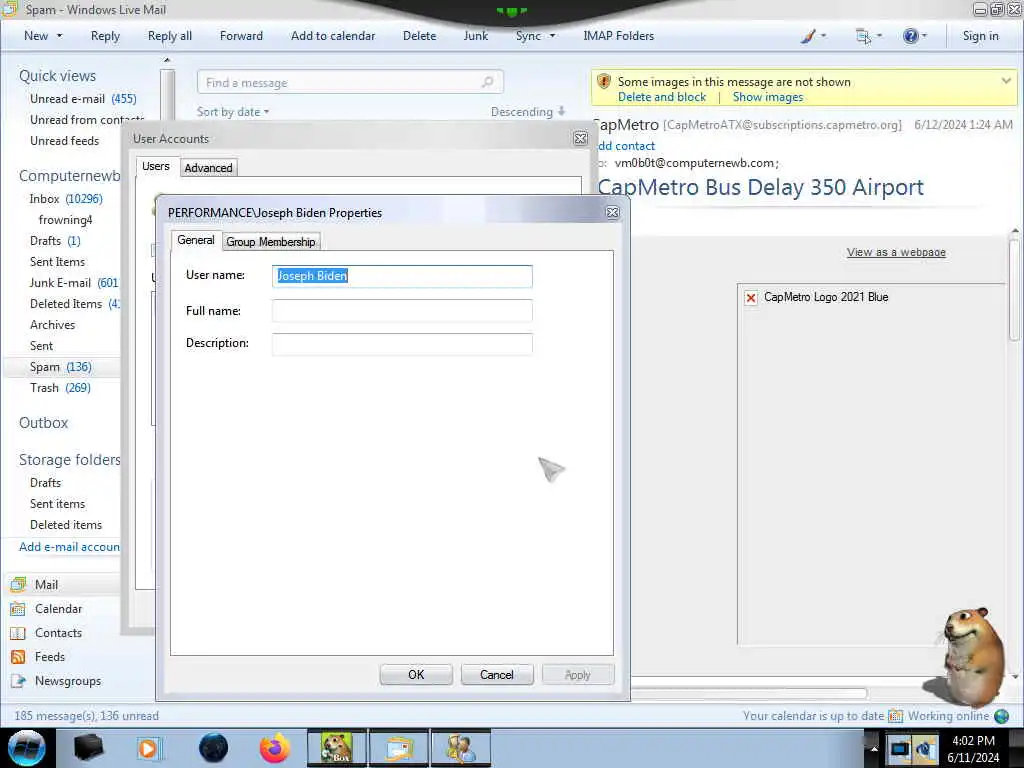Open IMAP Folders

tap(618, 36)
